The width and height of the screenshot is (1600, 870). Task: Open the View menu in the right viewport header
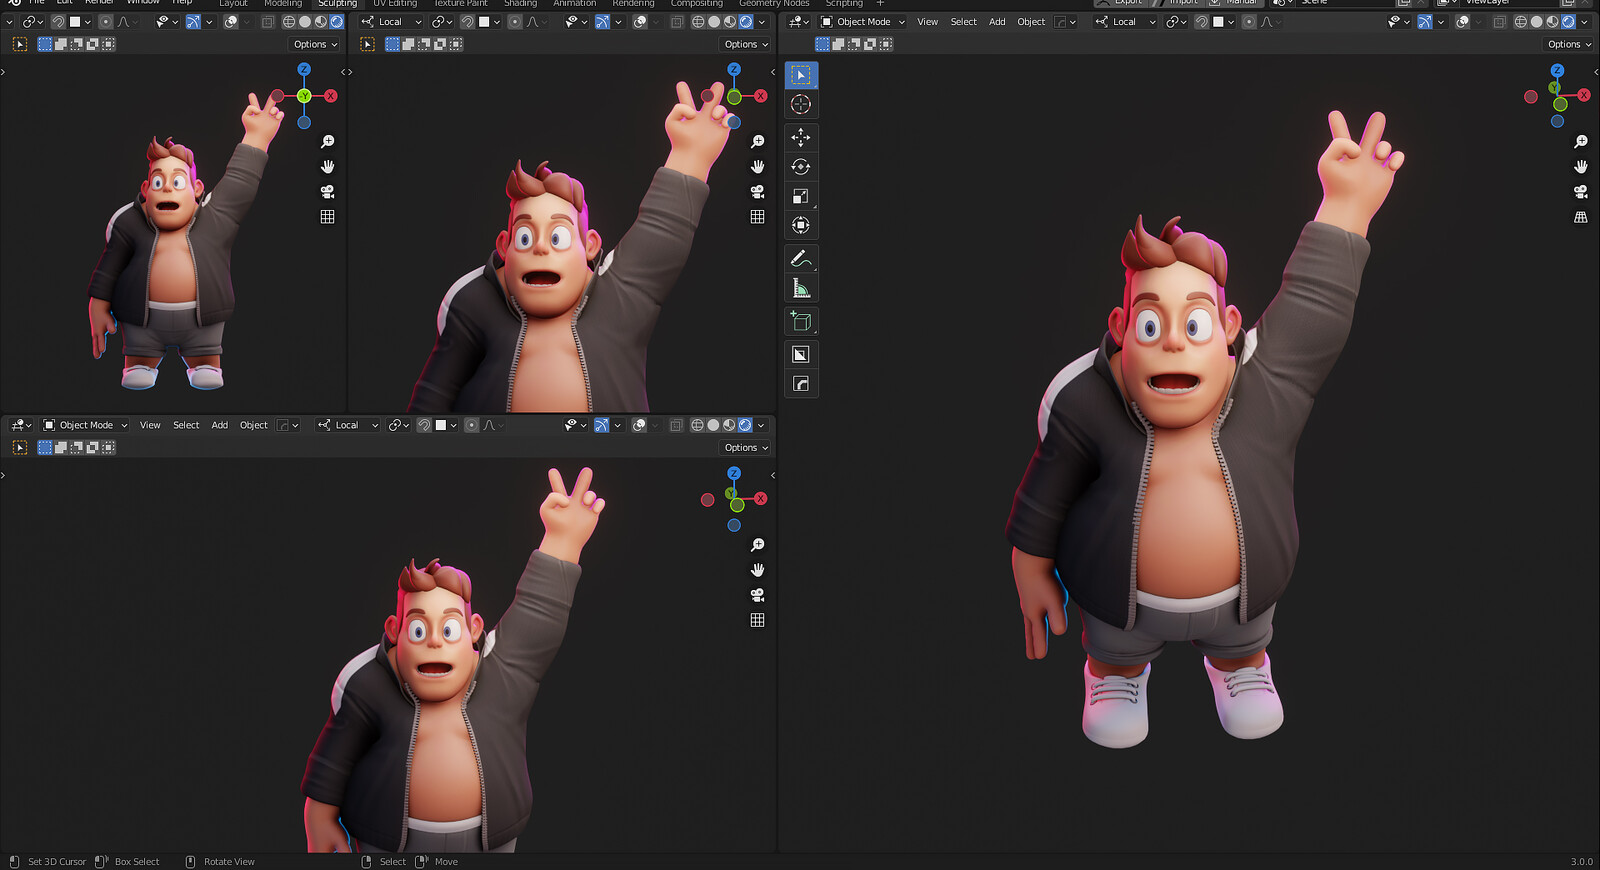click(x=928, y=22)
